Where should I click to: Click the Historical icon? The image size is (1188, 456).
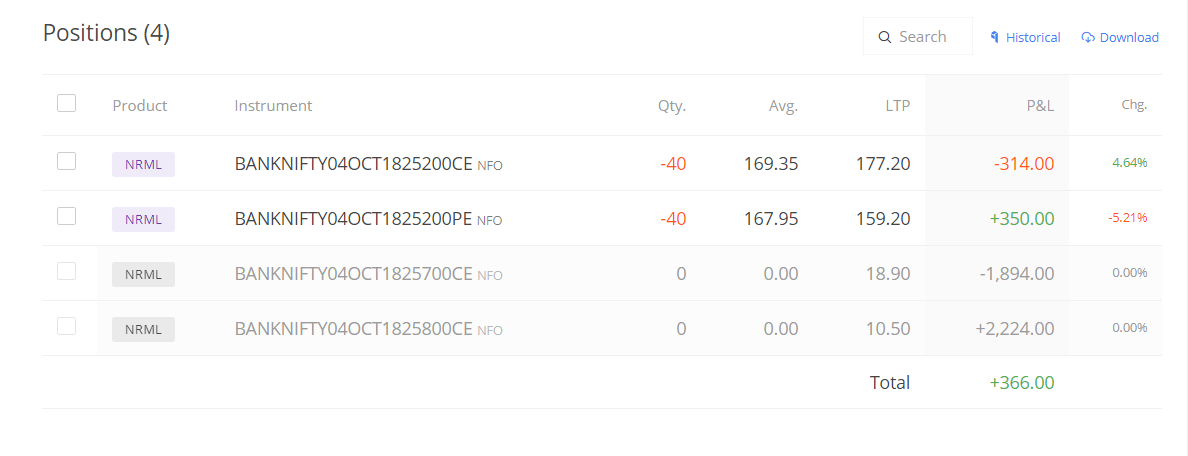(995, 37)
